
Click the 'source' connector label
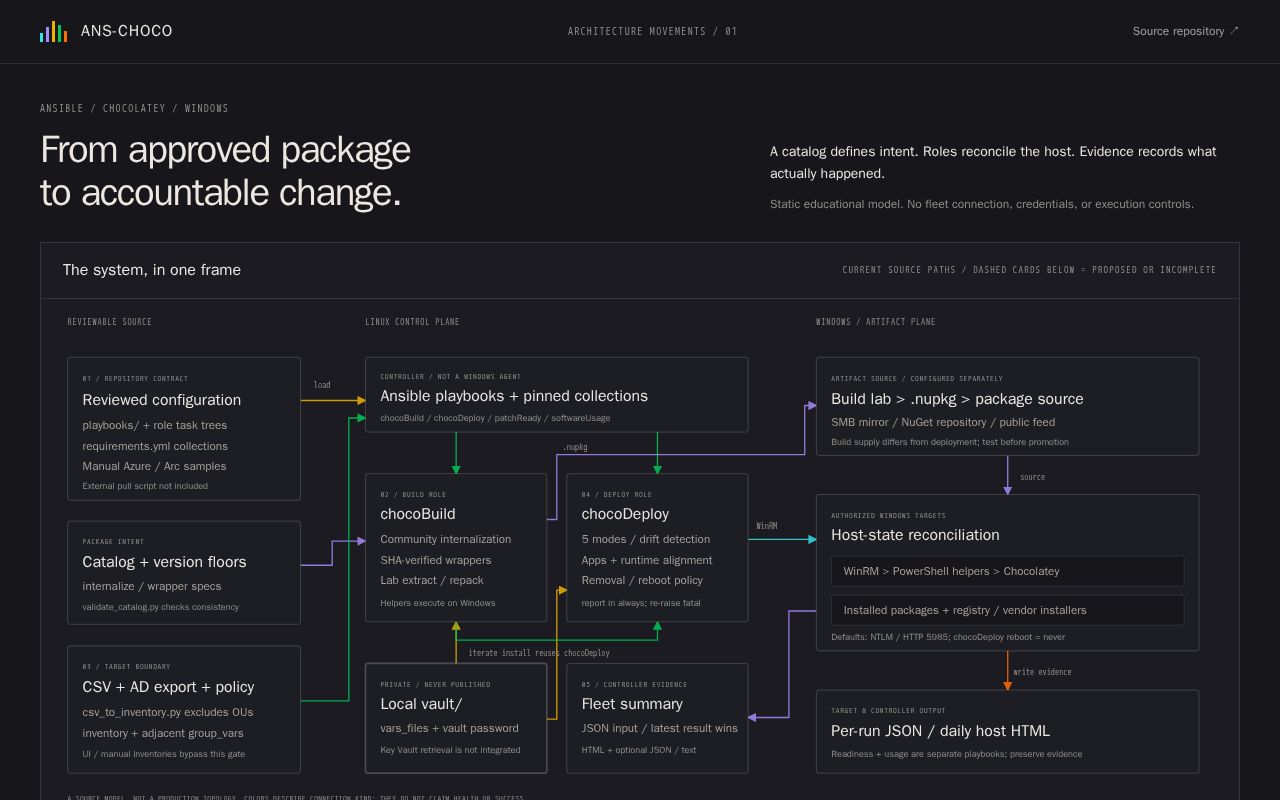pos(1032,477)
